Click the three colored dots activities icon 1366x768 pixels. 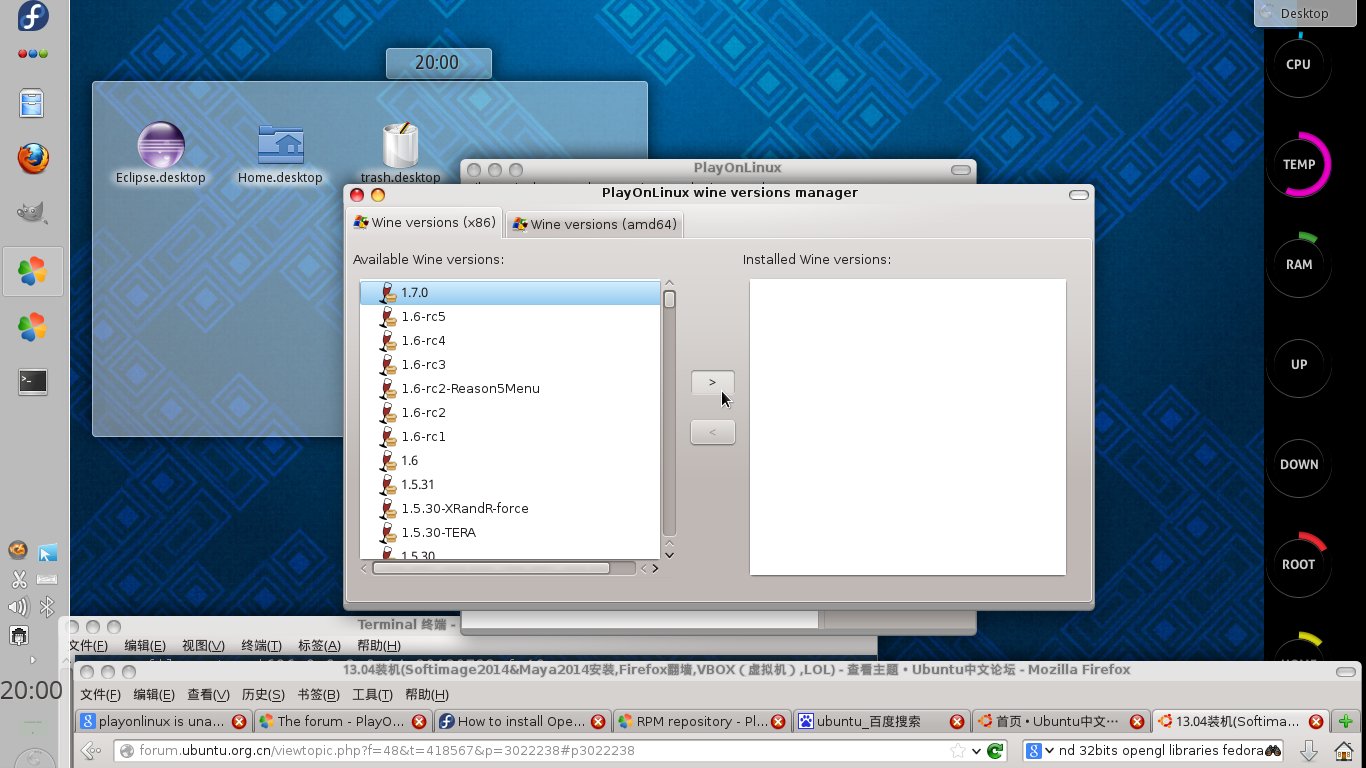click(33, 54)
